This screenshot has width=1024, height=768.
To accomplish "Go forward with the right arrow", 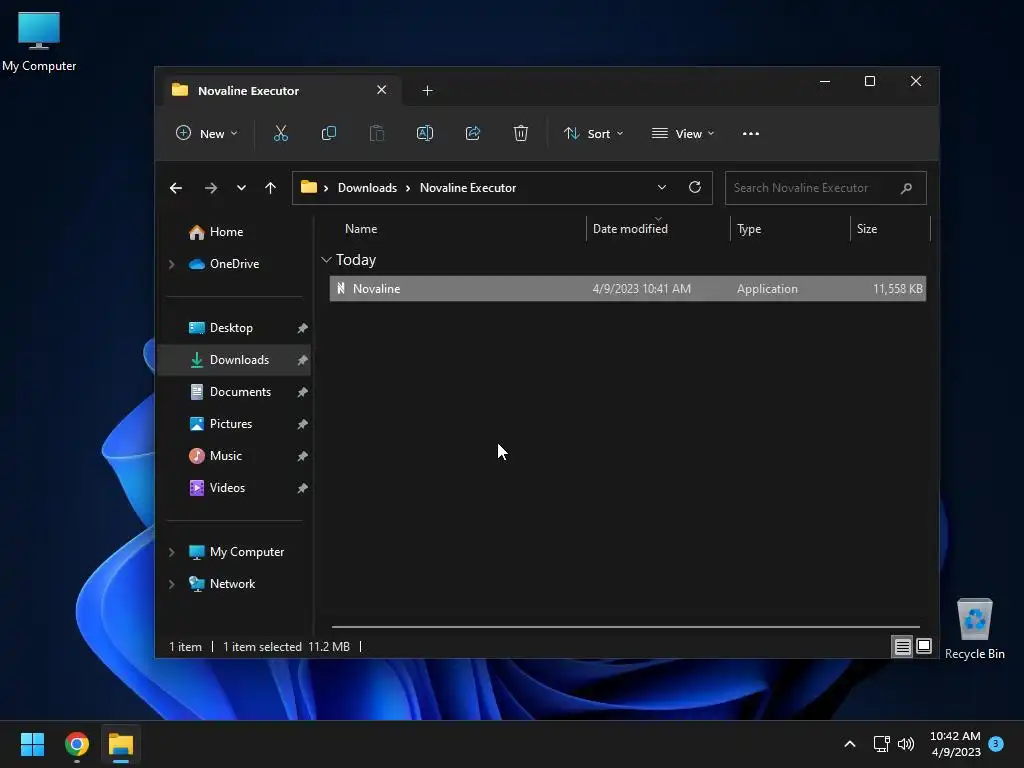I will click(210, 188).
